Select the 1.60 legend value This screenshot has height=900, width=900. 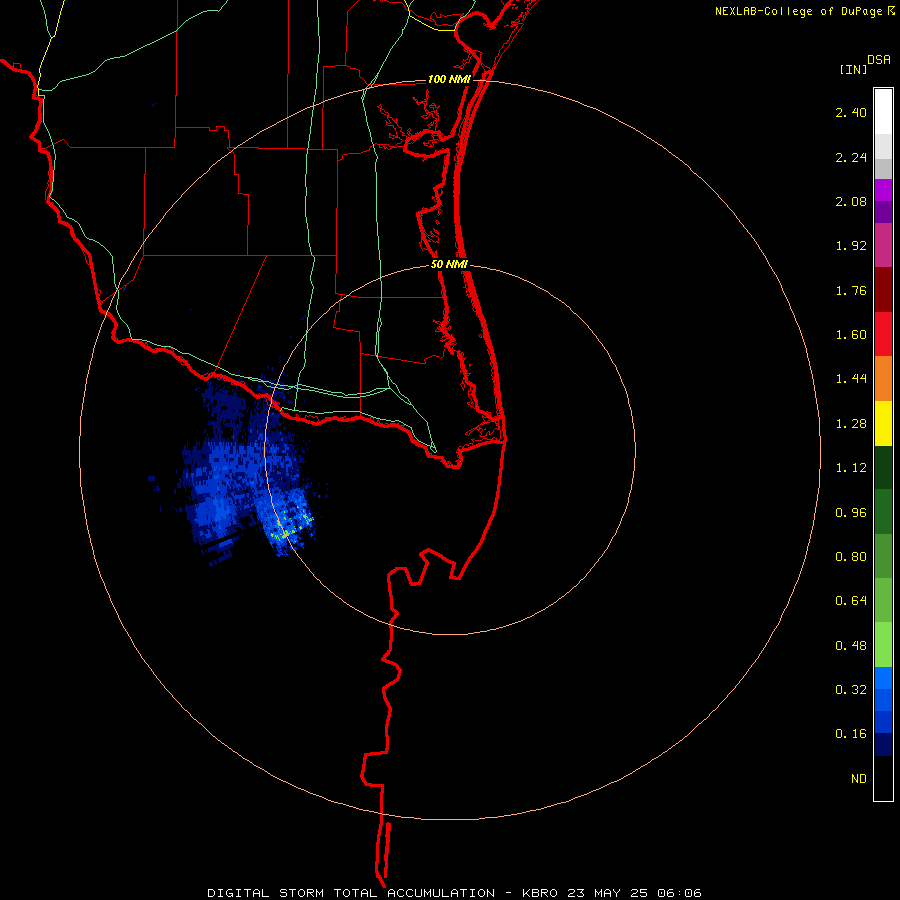pyautogui.click(x=851, y=335)
